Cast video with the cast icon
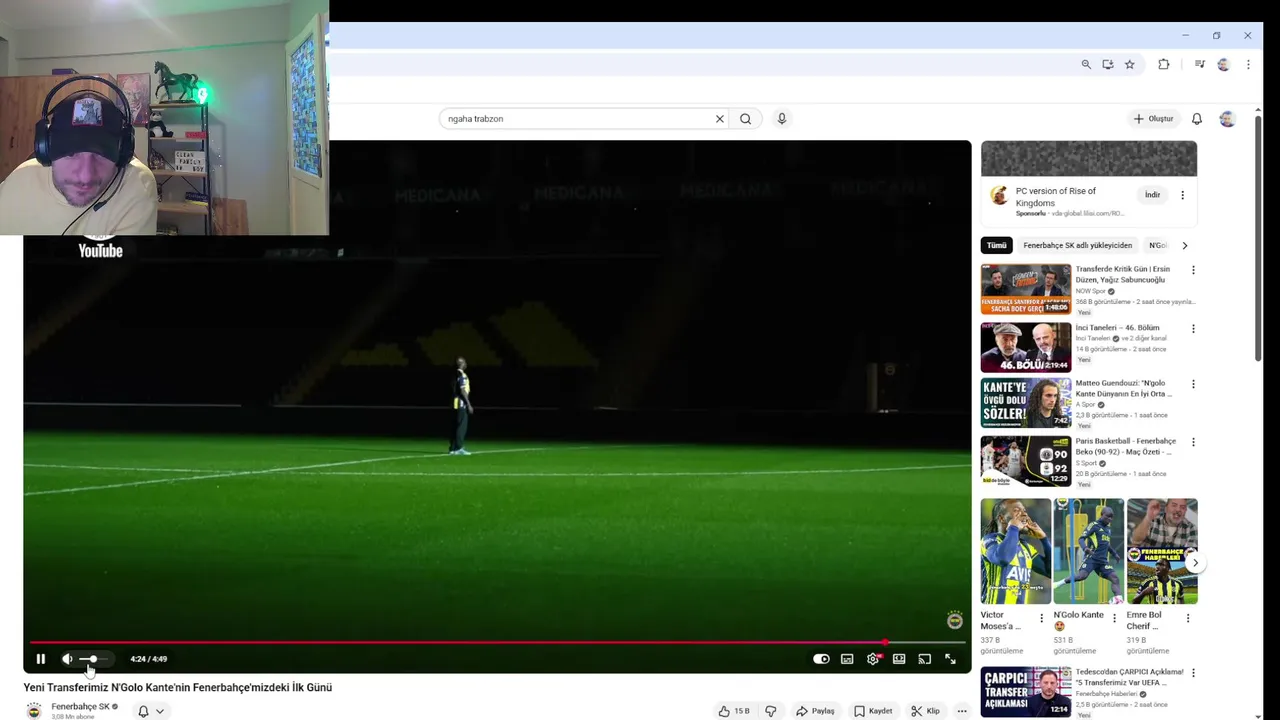The image size is (1280, 720). (x=925, y=659)
